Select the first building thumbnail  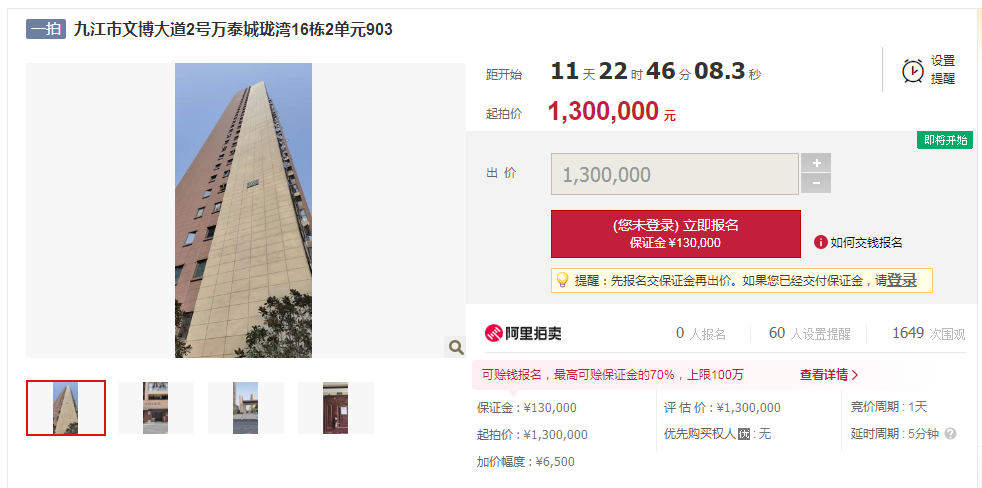click(x=66, y=408)
